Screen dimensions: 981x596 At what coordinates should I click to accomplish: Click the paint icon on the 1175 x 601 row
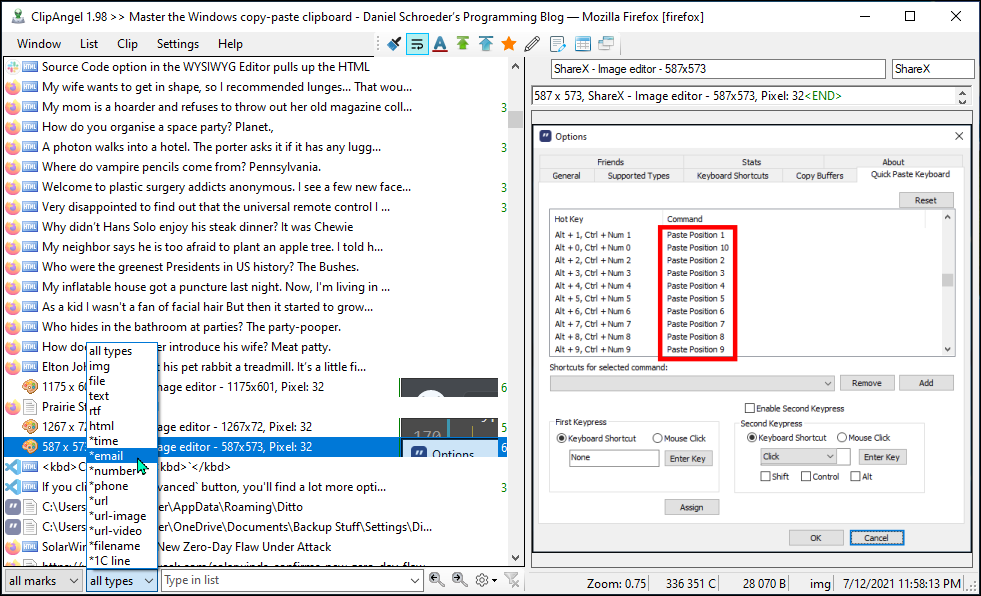(x=30, y=386)
